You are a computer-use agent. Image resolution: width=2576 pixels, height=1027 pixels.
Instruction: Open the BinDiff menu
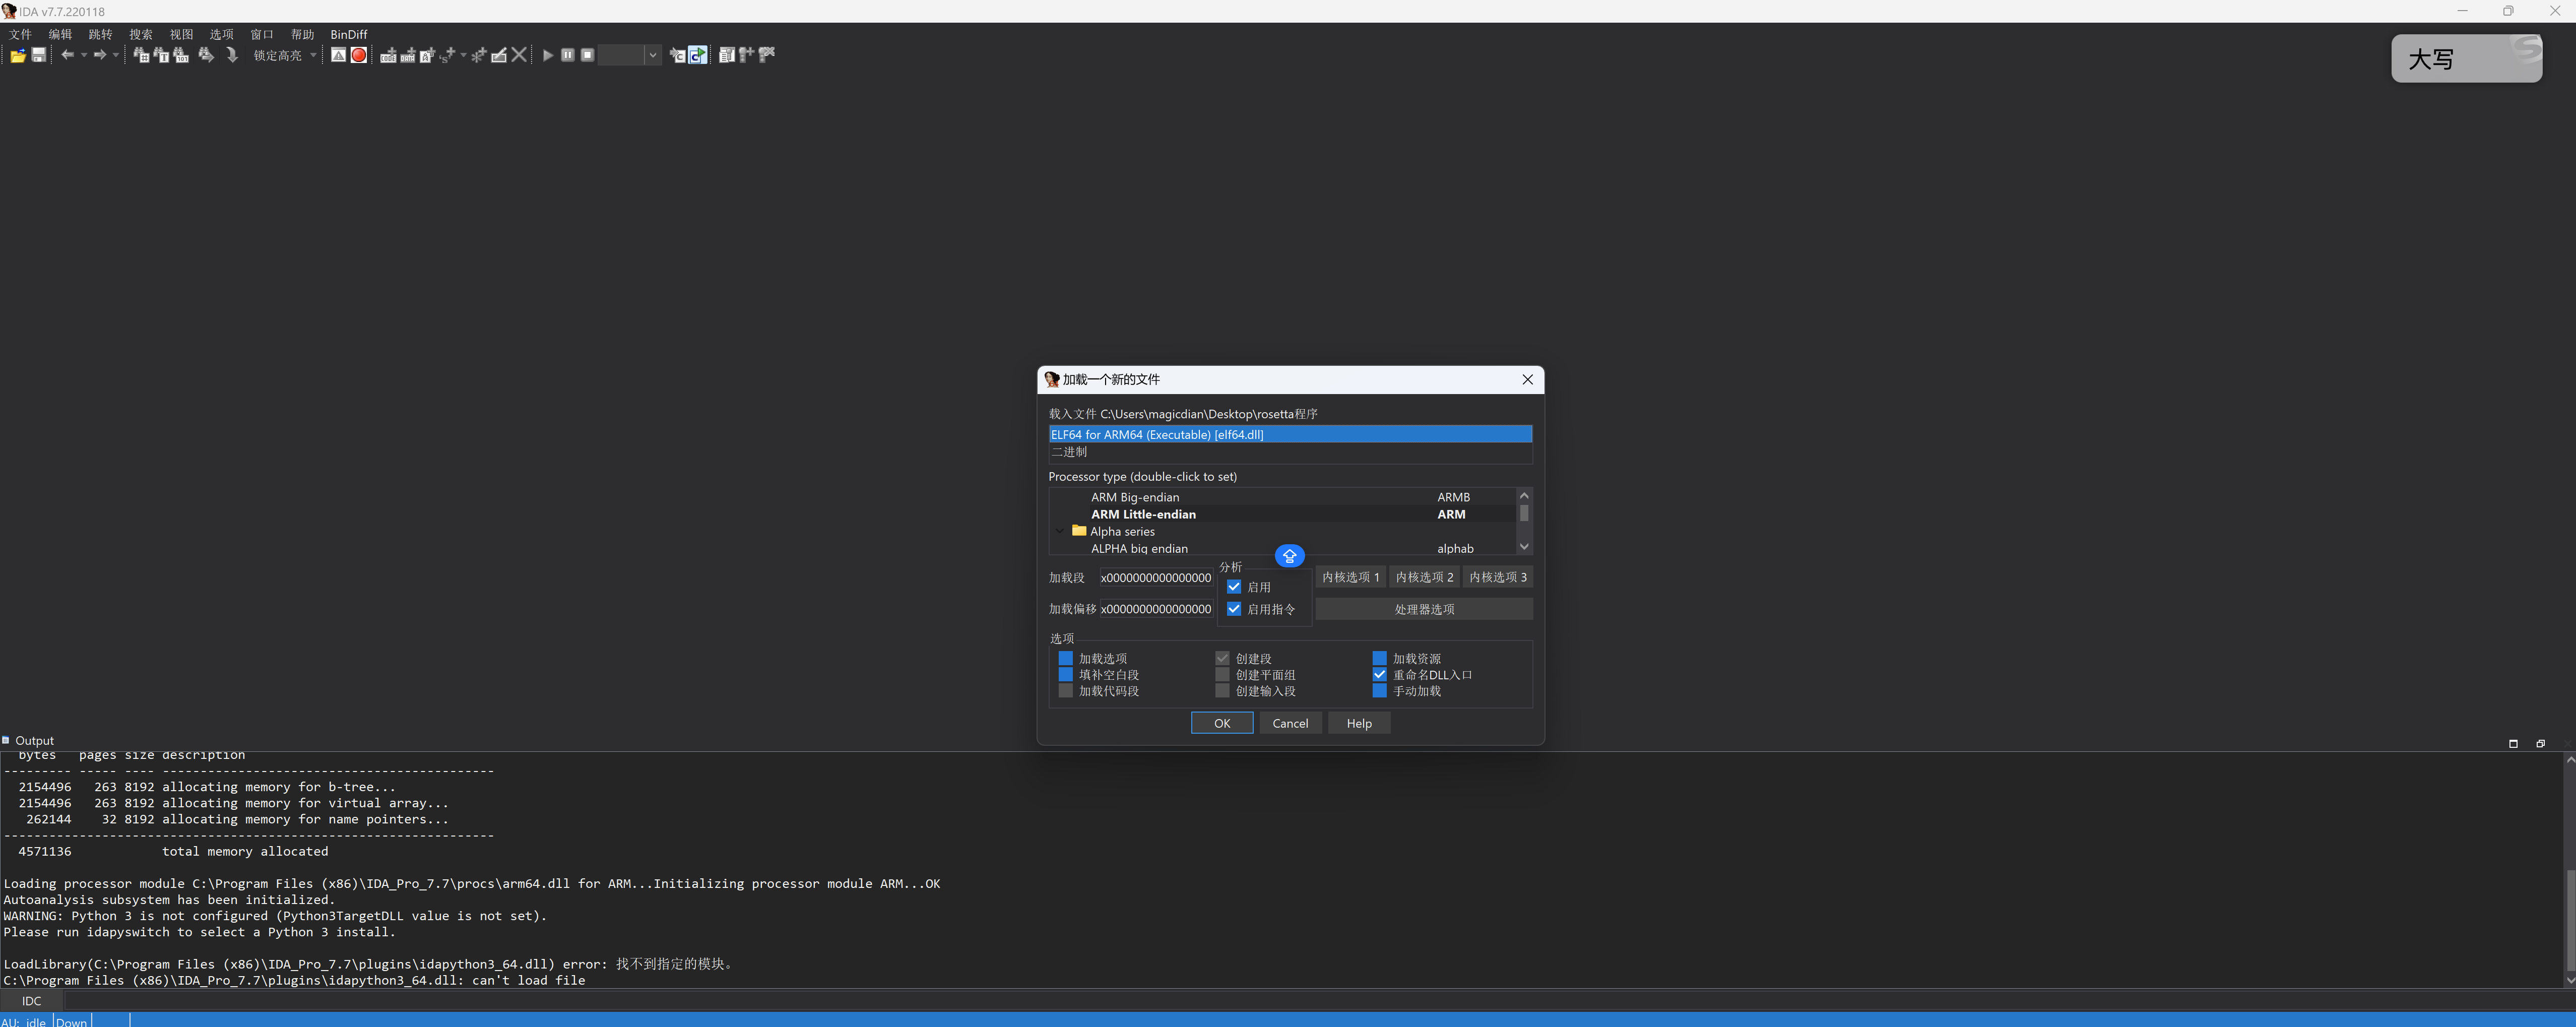348,34
